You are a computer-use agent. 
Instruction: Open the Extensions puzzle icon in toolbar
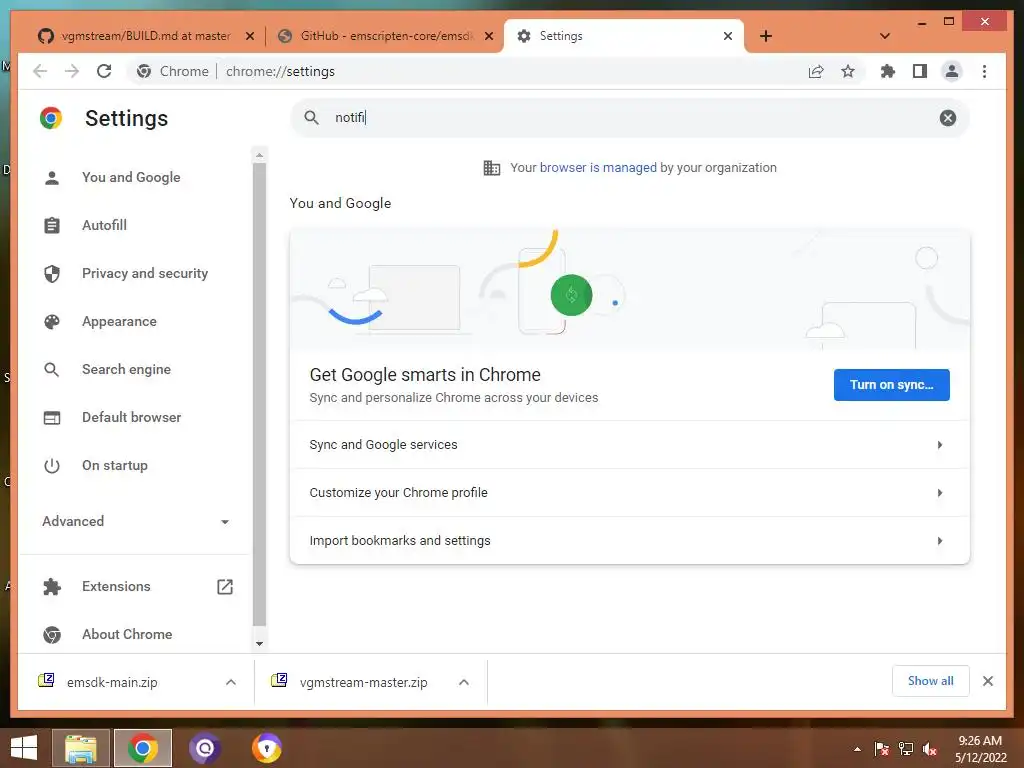[x=888, y=71]
